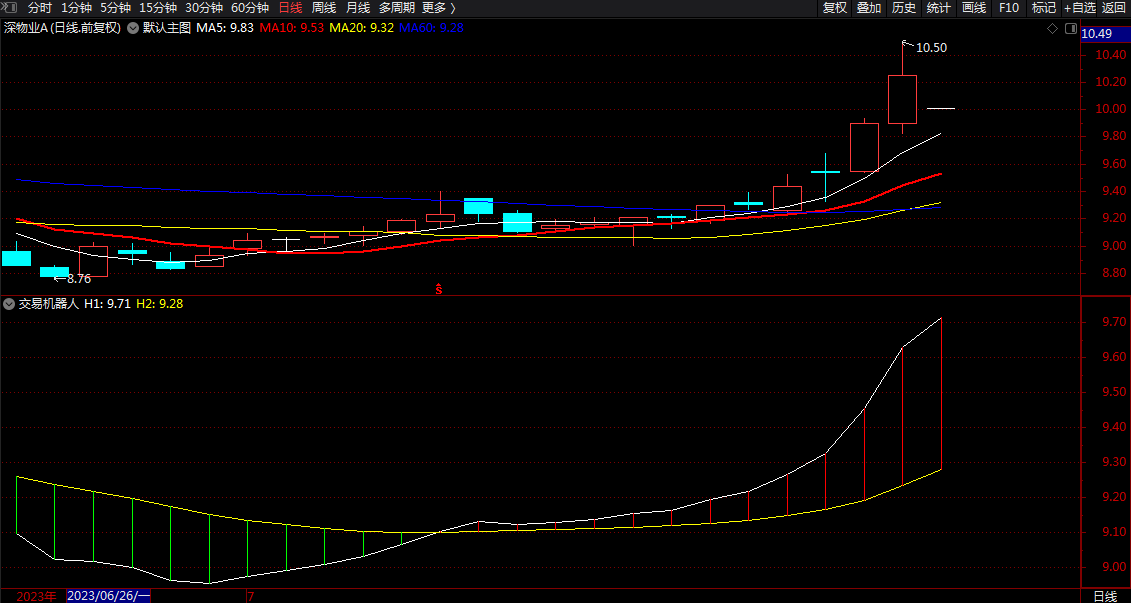Open the 多周期 multi-period view
Screen dimensions: 1131x603
coord(397,8)
